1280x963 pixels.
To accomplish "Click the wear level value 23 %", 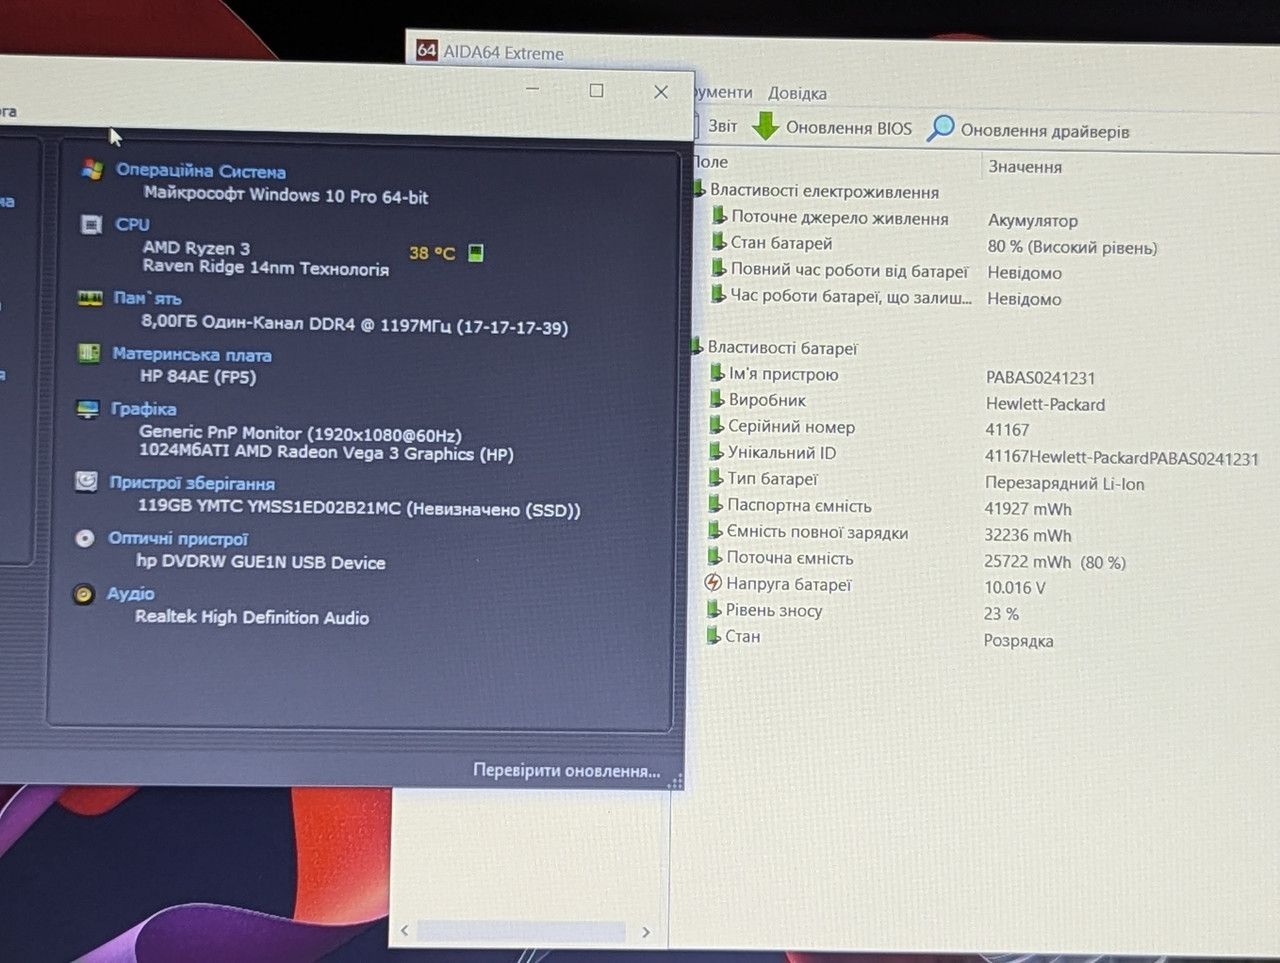I will pyautogui.click(x=1001, y=614).
